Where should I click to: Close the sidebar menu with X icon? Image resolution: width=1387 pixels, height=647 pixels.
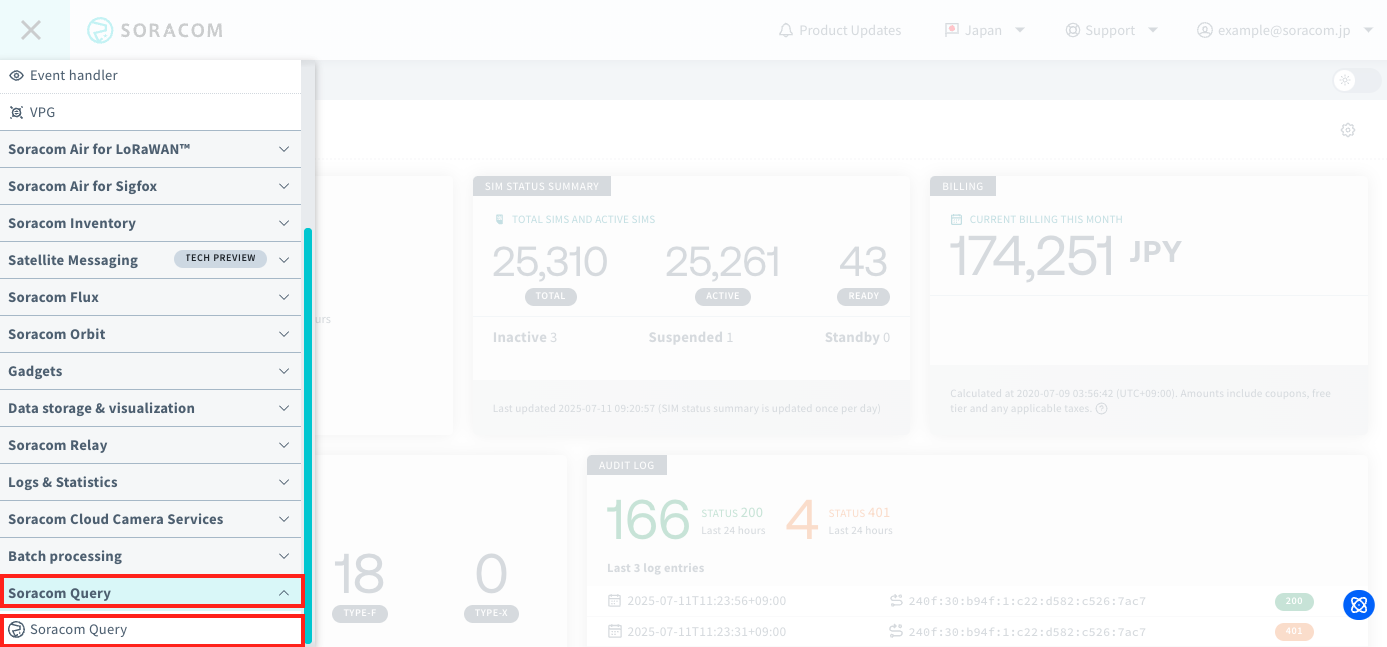[x=31, y=30]
